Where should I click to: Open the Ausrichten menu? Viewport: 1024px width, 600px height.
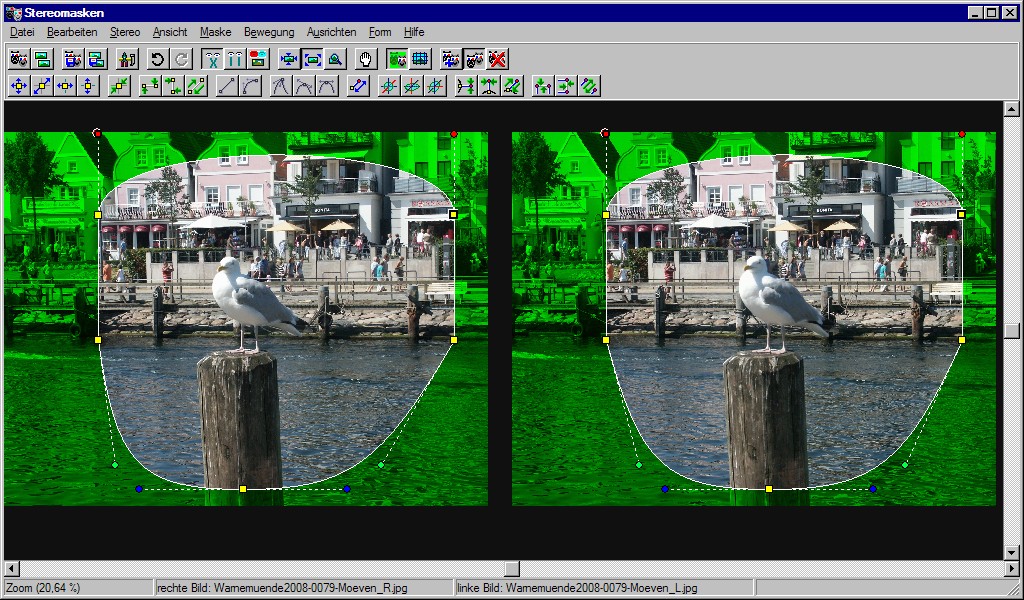(x=331, y=32)
